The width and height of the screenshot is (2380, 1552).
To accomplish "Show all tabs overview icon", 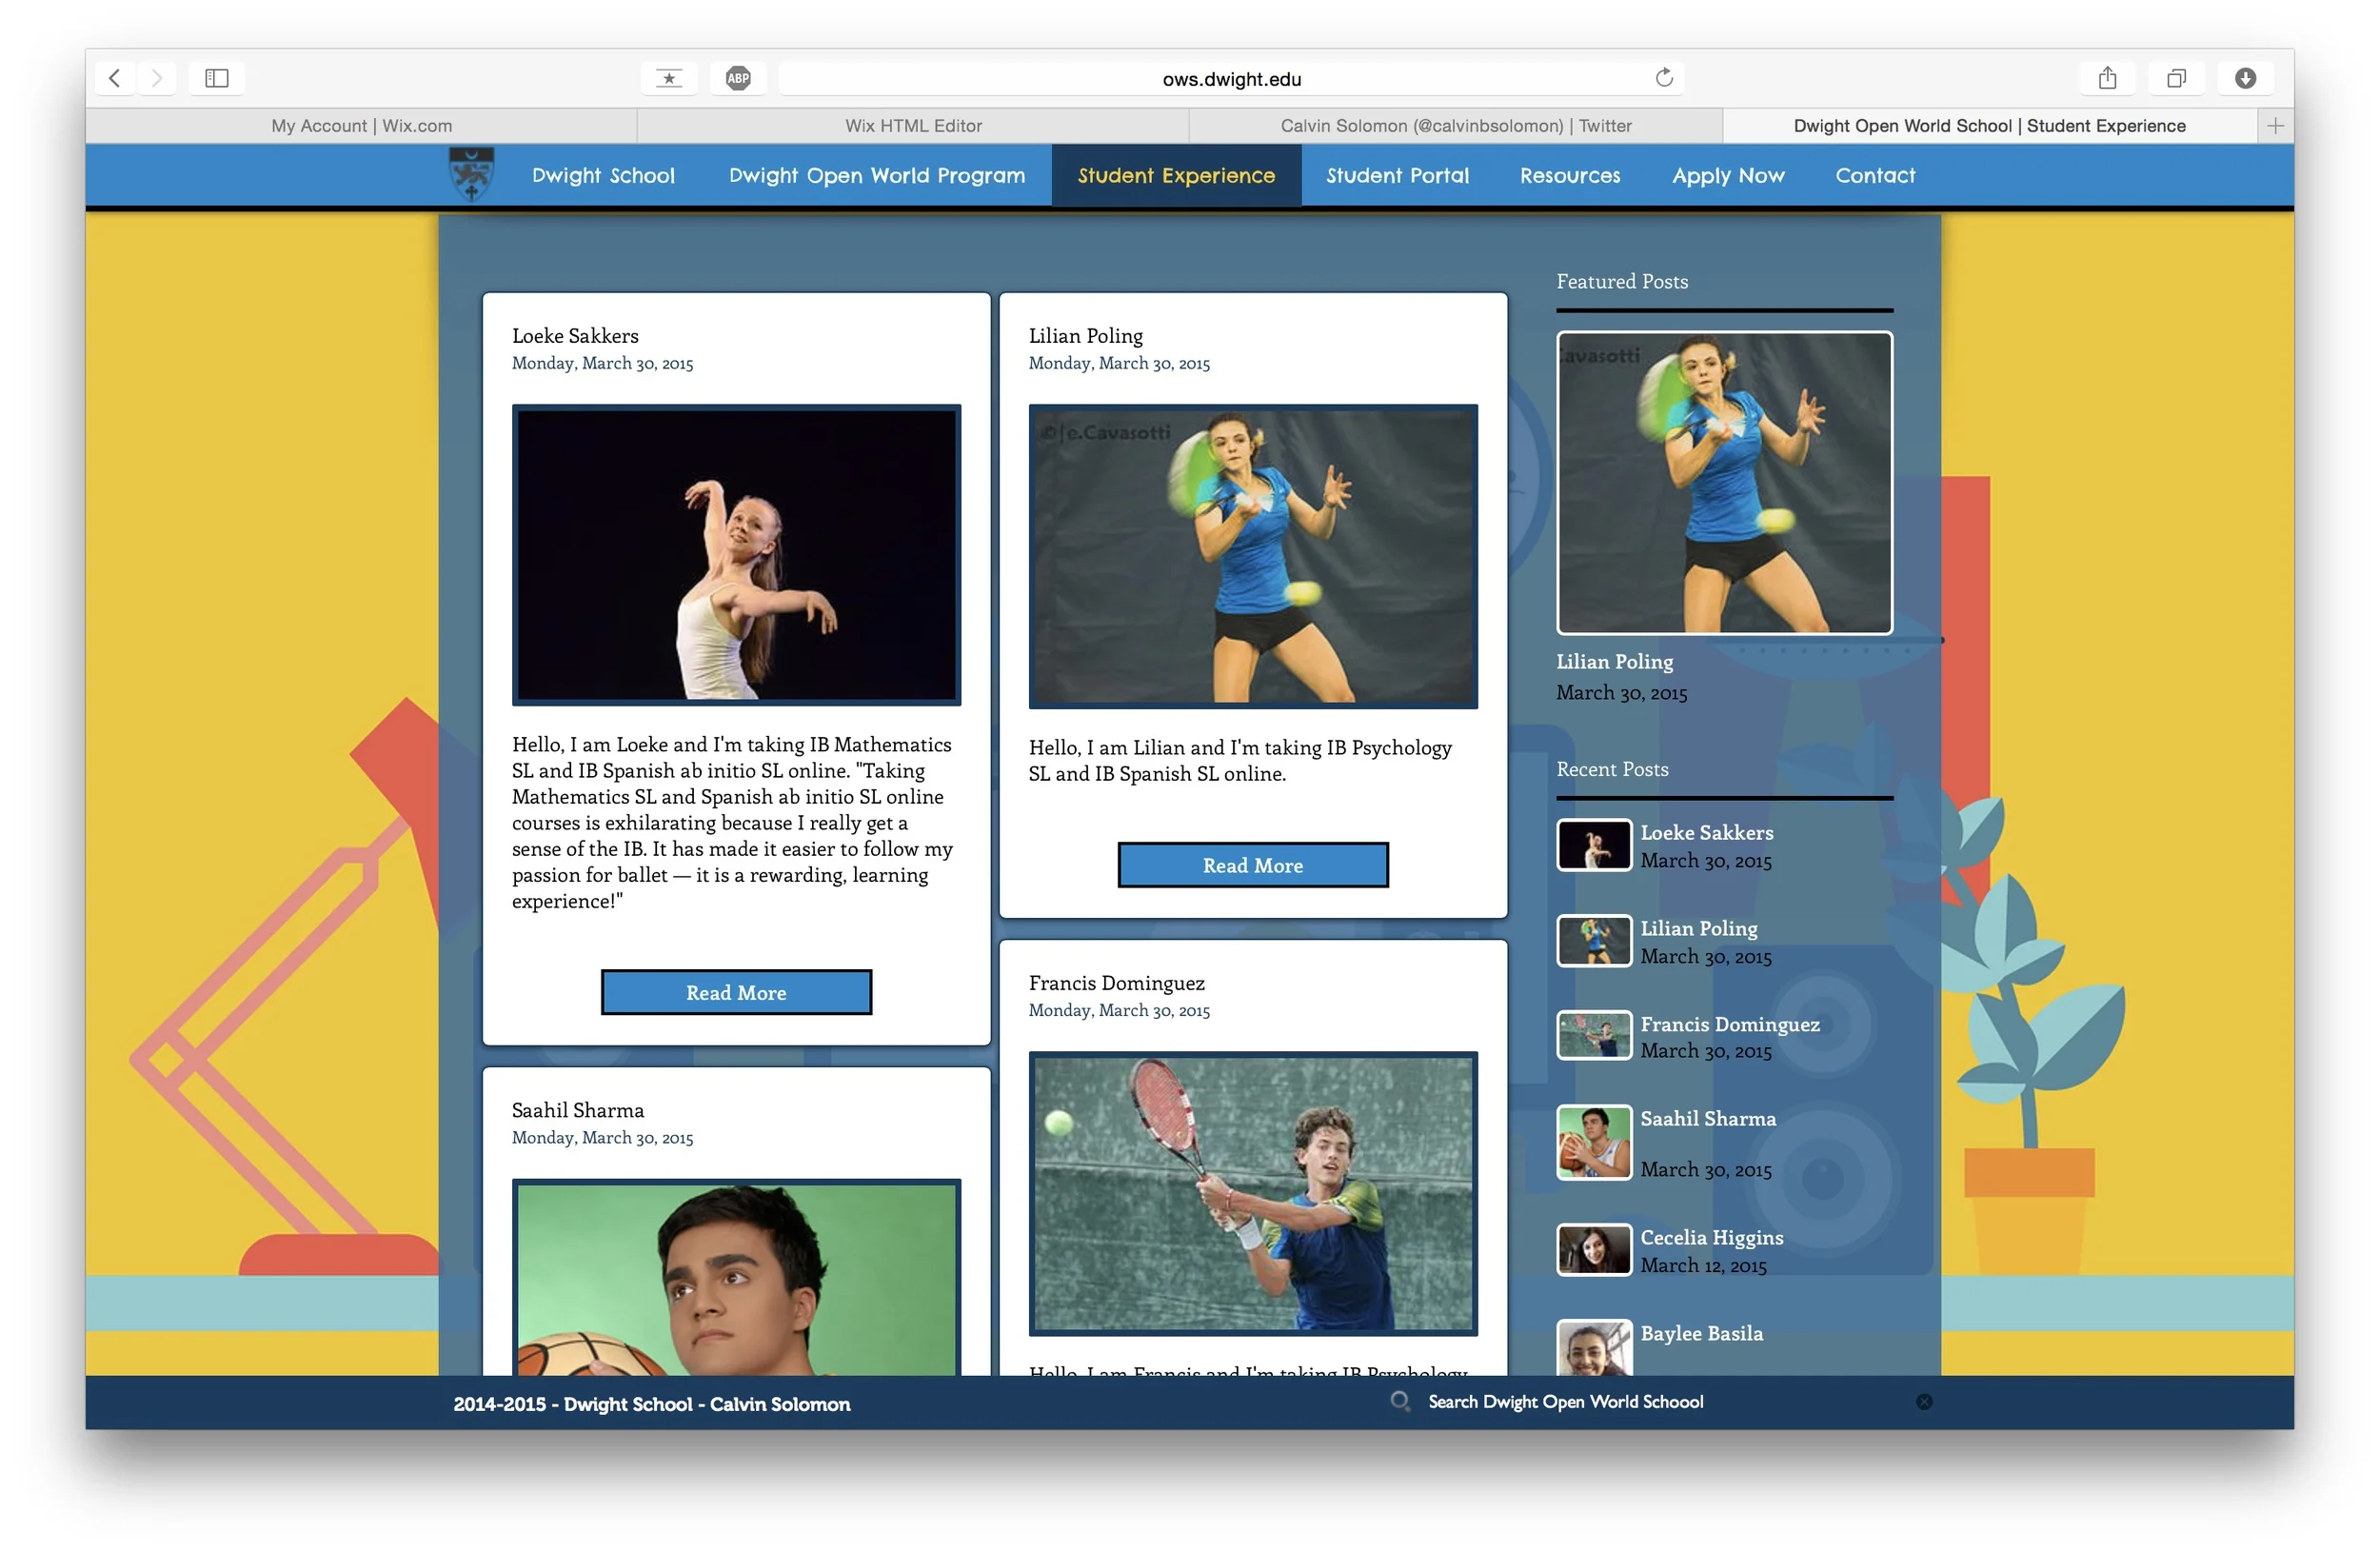I will tap(2176, 78).
